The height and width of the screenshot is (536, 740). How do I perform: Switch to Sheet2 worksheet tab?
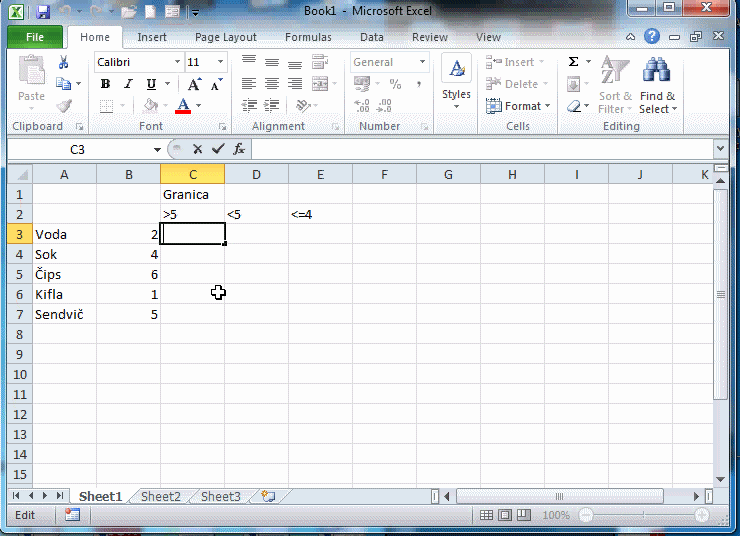point(160,496)
